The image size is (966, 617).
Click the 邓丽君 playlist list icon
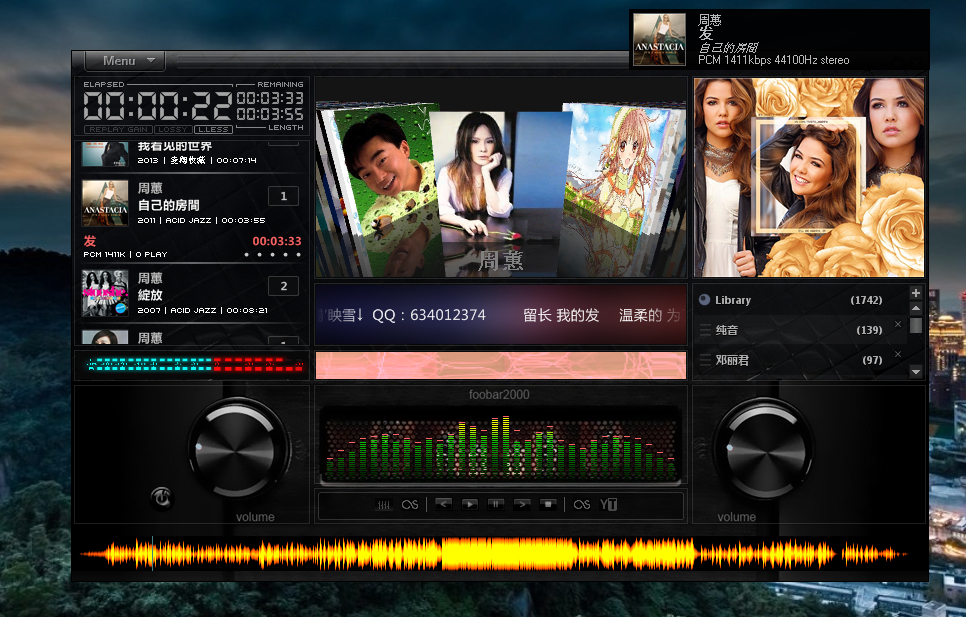click(x=705, y=360)
